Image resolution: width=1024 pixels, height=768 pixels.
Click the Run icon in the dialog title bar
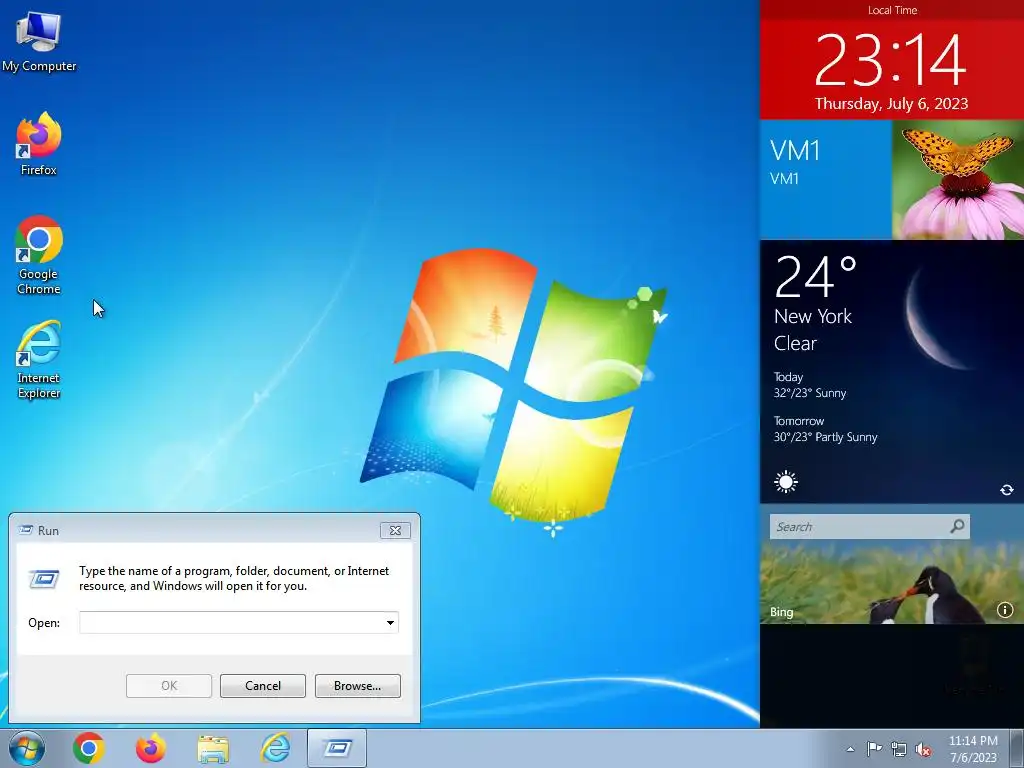click(26, 530)
